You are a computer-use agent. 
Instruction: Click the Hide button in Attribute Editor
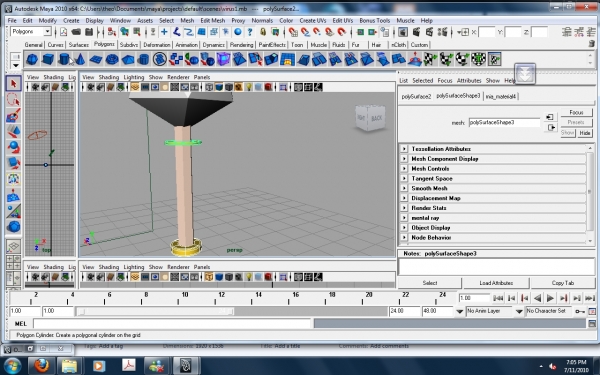point(585,133)
